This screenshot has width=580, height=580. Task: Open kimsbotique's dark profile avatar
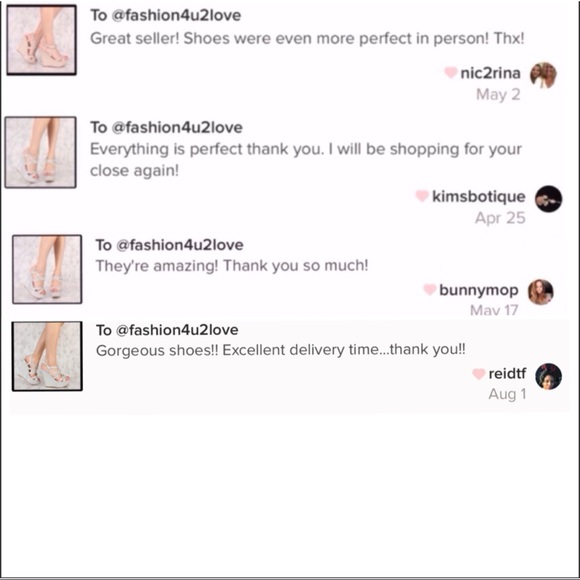pyautogui.click(x=549, y=199)
